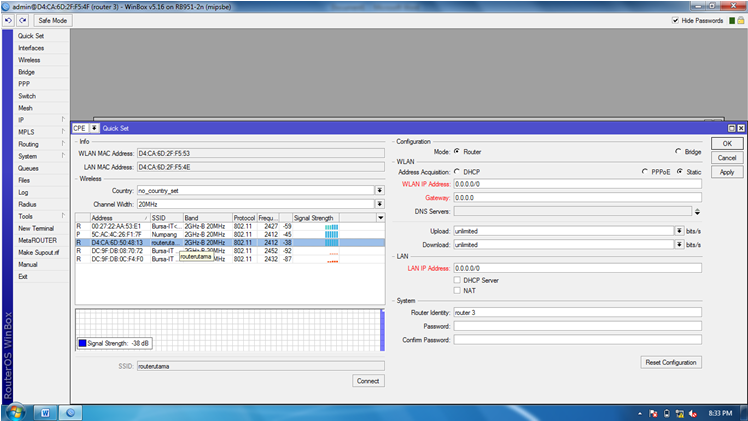Image resolution: width=748 pixels, height=421 pixels.
Task: Open Bridge menu item
Action: click(26, 72)
